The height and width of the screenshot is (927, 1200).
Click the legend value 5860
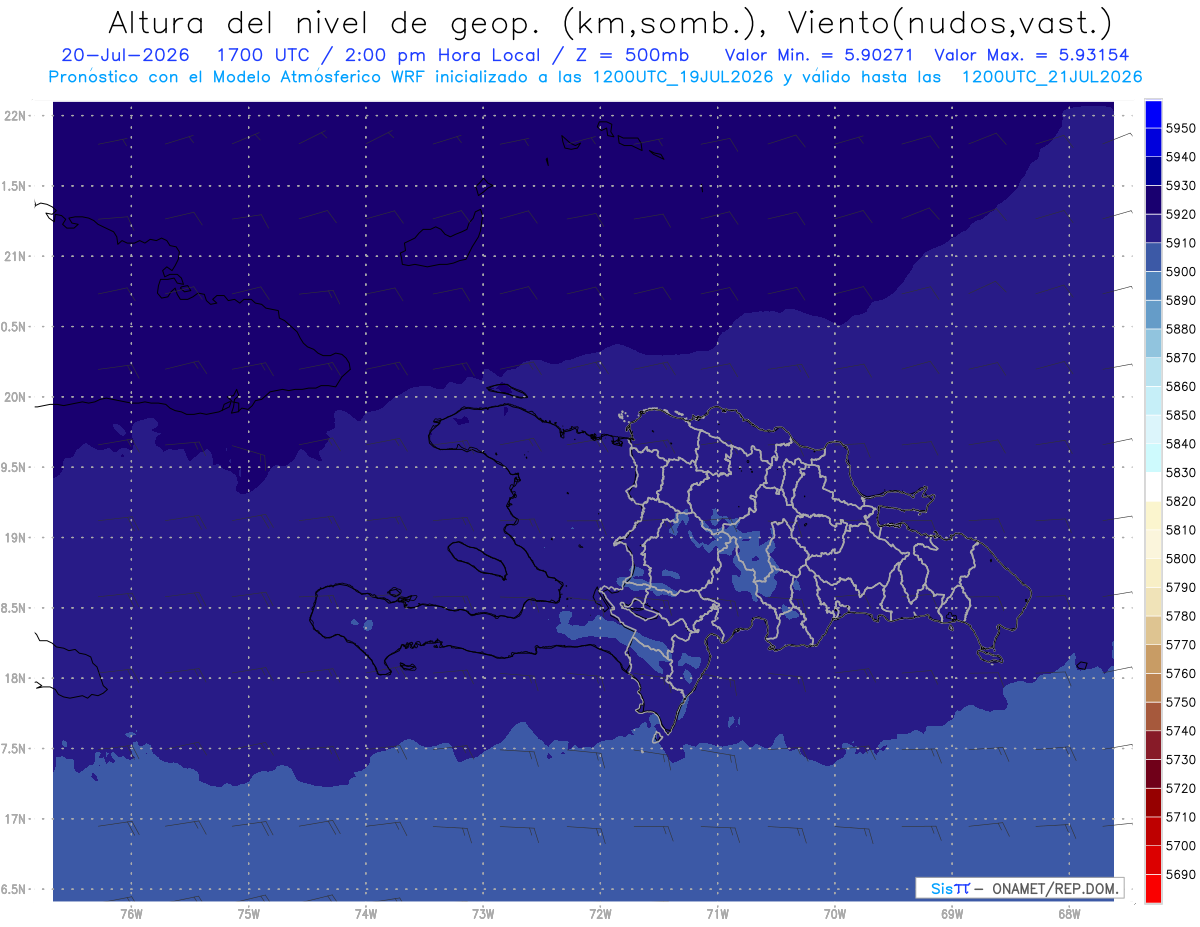point(1180,386)
